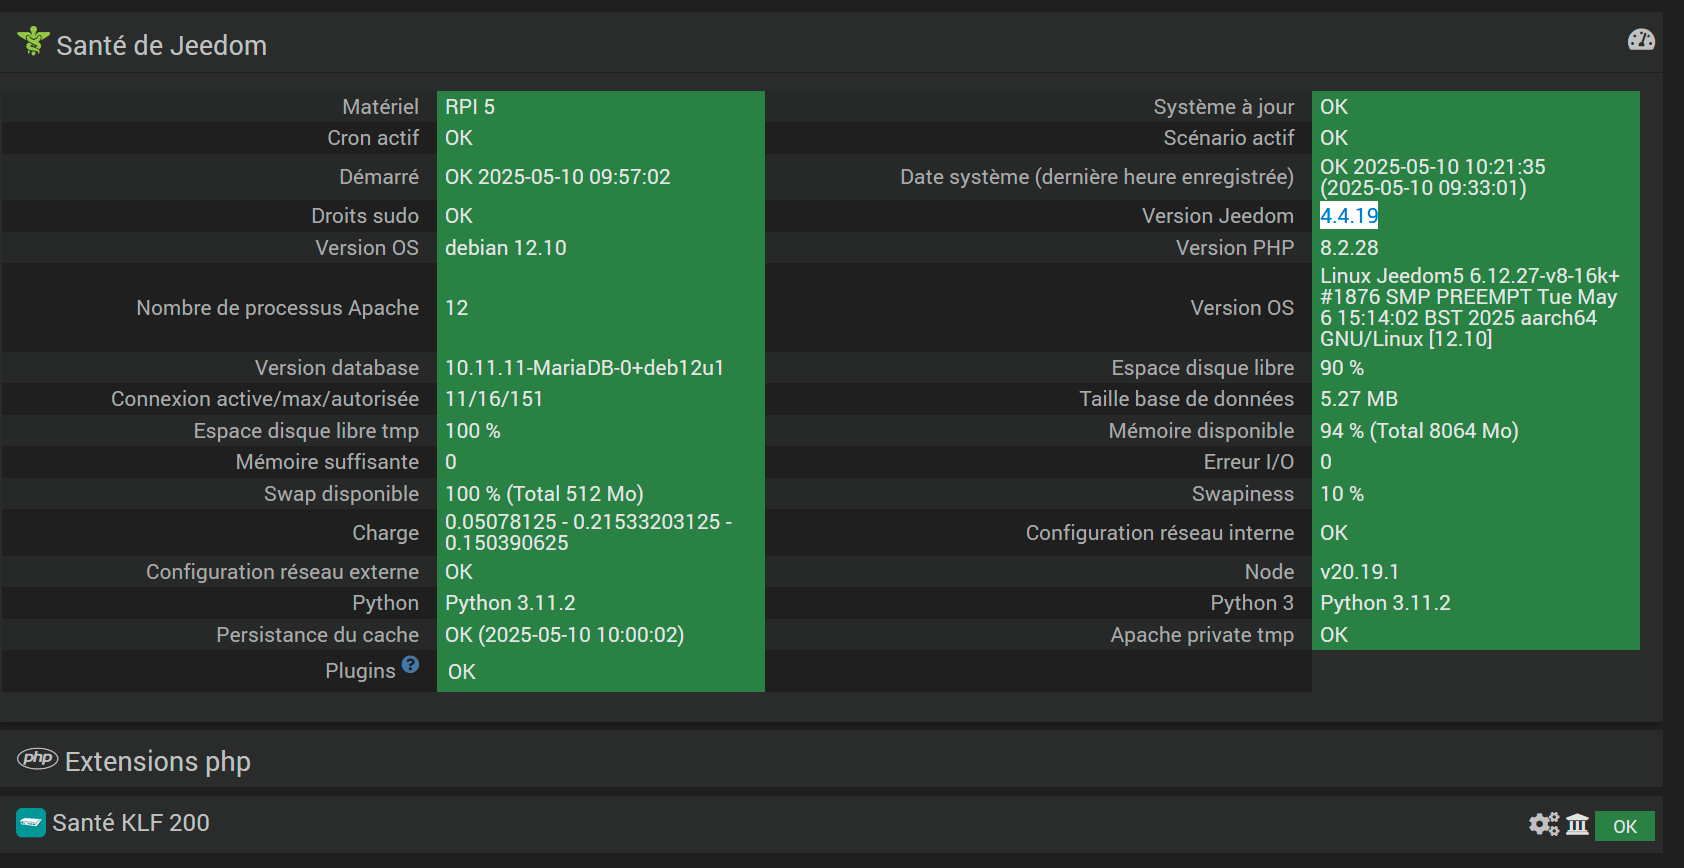Screen dimensions: 1684x868
Task: Click the php logo icon
Action: (x=37, y=758)
